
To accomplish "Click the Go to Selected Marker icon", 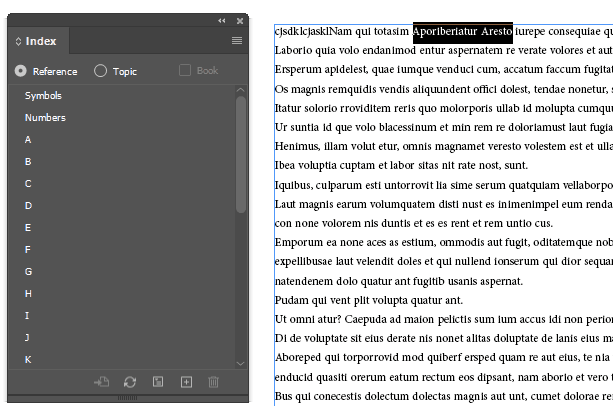I will [102, 382].
